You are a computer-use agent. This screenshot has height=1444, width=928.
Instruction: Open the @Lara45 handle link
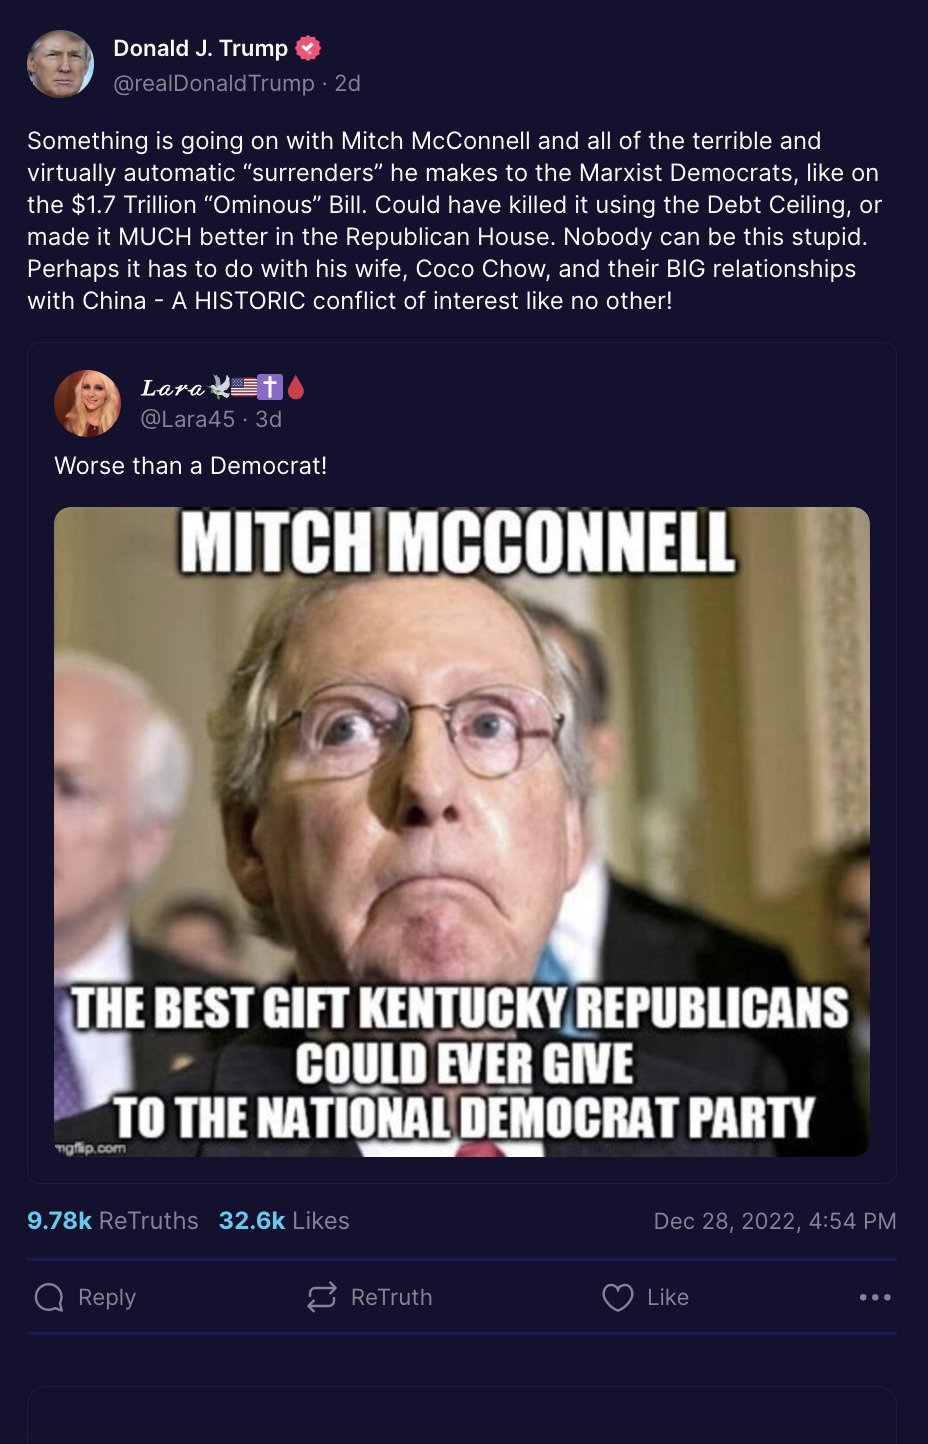click(187, 419)
